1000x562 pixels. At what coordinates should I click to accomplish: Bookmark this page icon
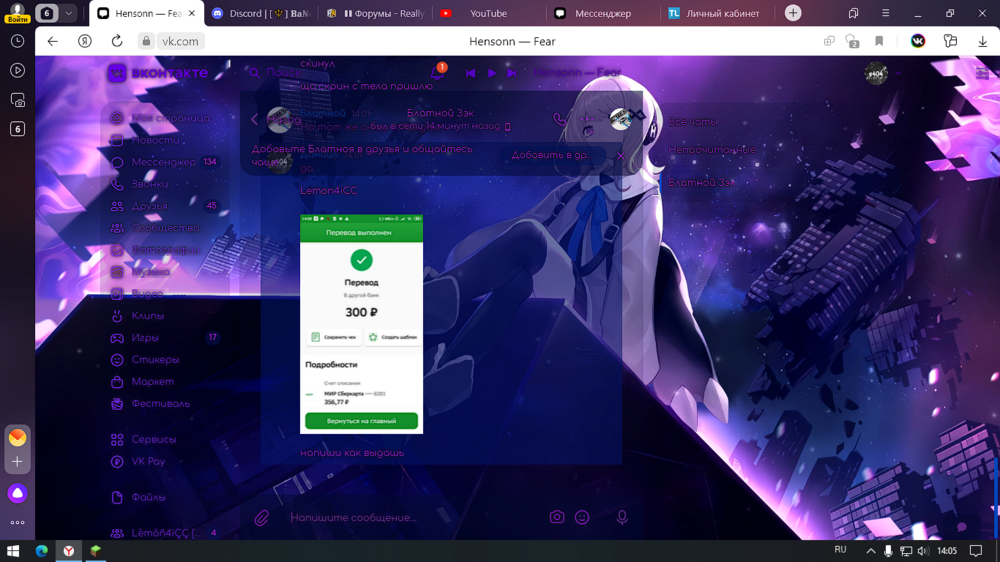tap(879, 41)
